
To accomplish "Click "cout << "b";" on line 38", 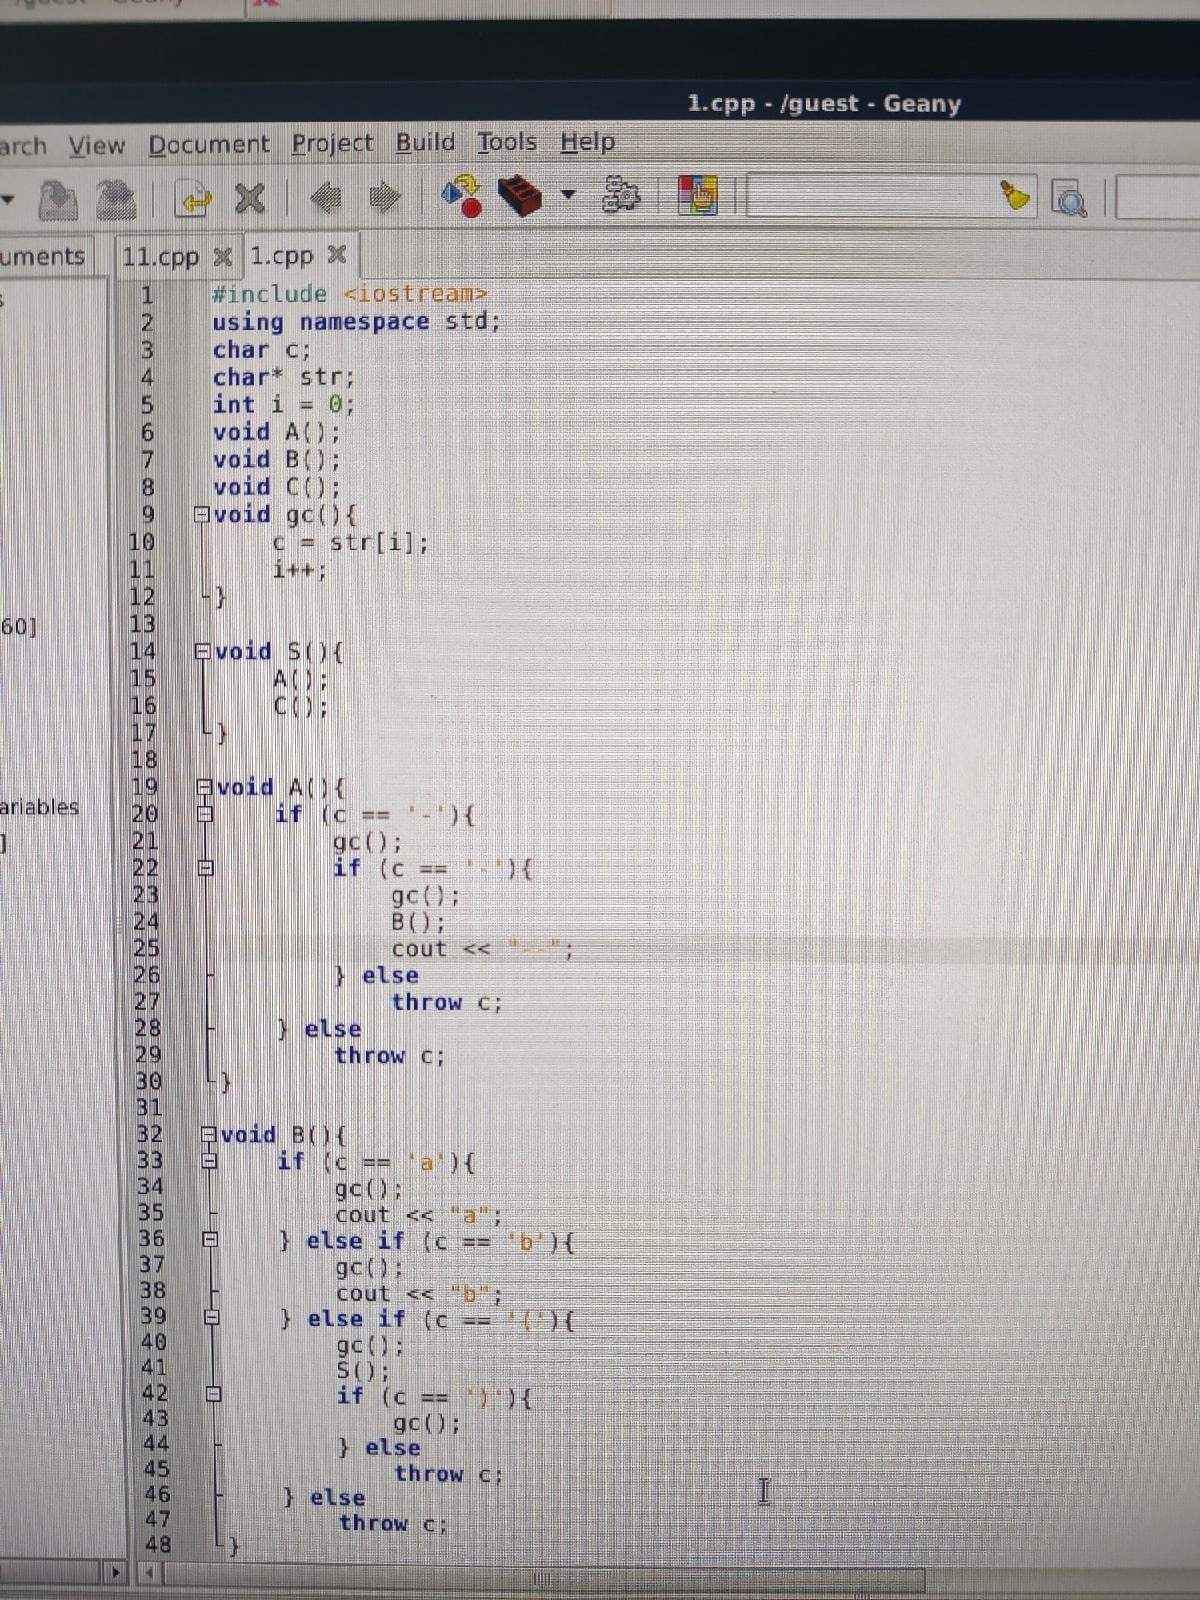I will click(x=419, y=1293).
